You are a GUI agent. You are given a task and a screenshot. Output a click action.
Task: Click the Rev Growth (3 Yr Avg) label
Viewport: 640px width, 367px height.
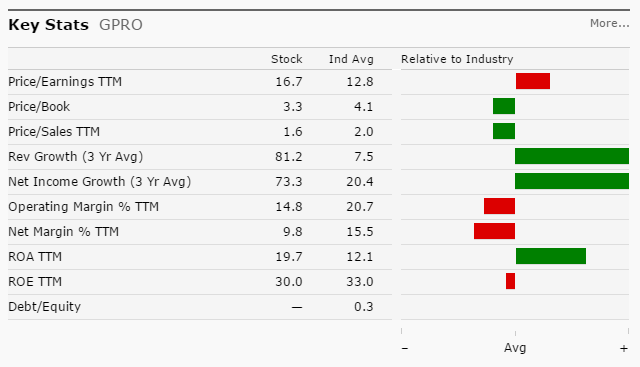coord(76,156)
